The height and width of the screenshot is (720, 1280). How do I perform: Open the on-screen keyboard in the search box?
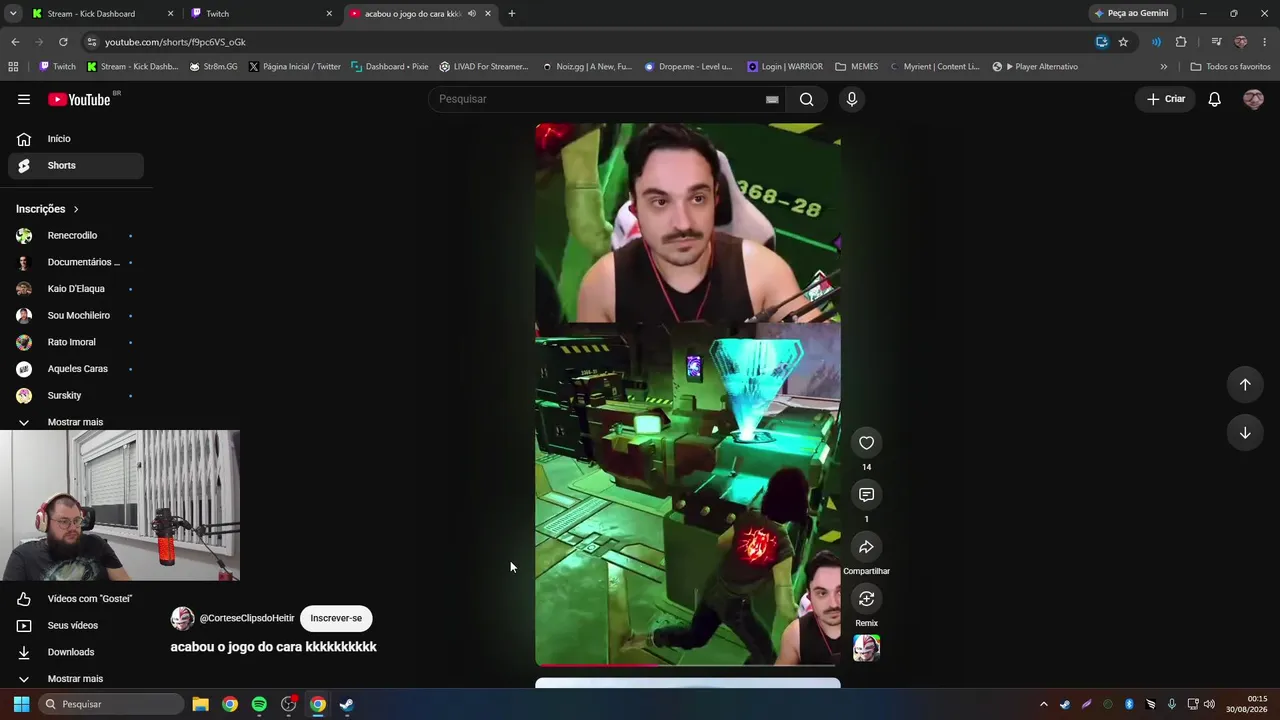pyautogui.click(x=772, y=99)
